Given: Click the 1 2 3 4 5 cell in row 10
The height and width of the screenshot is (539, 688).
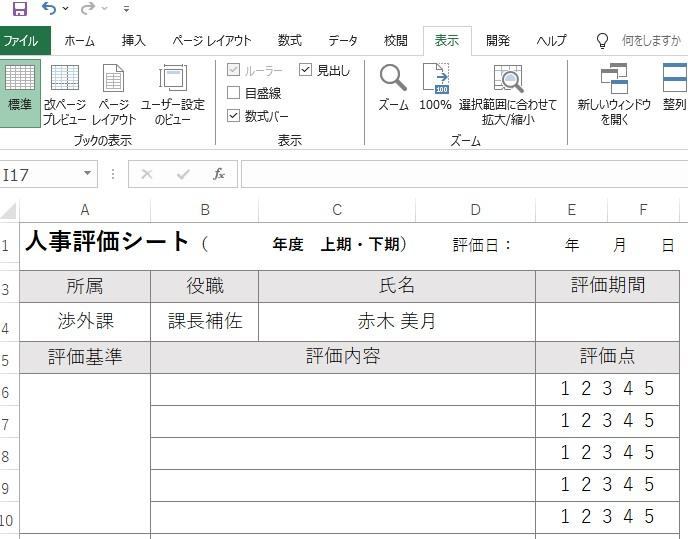Looking at the screenshot, I should tap(608, 517).
